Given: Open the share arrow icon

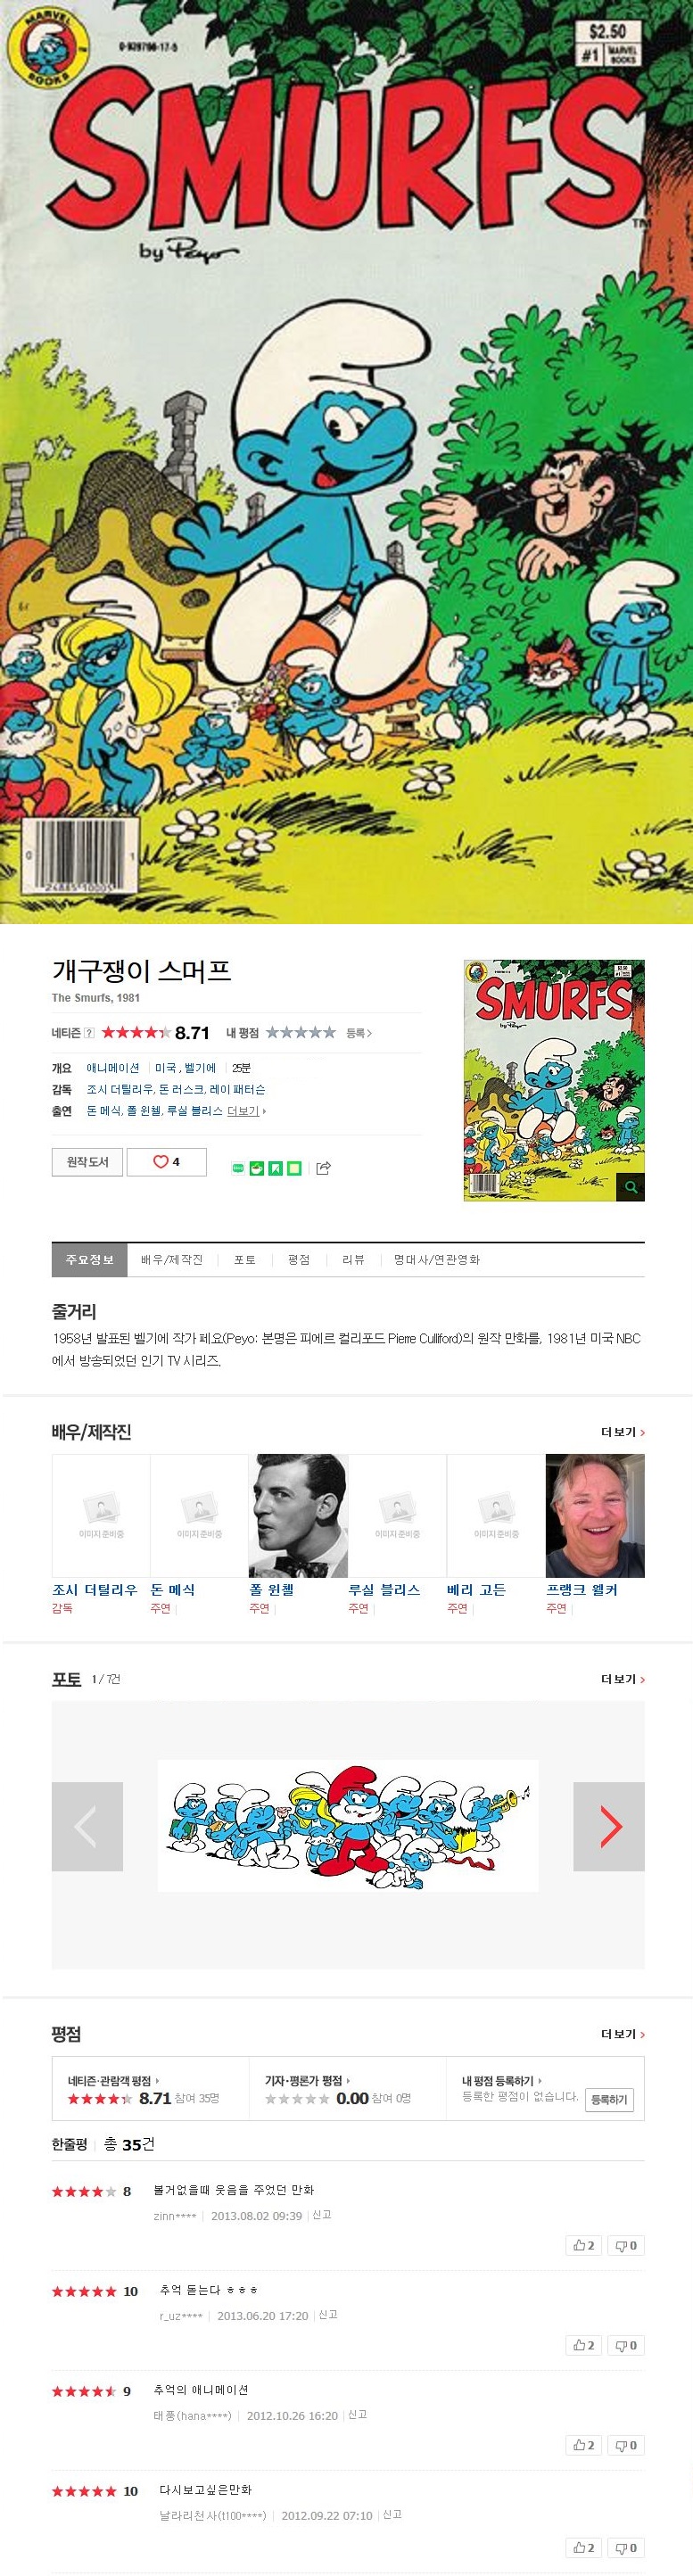Looking at the screenshot, I should [323, 1168].
